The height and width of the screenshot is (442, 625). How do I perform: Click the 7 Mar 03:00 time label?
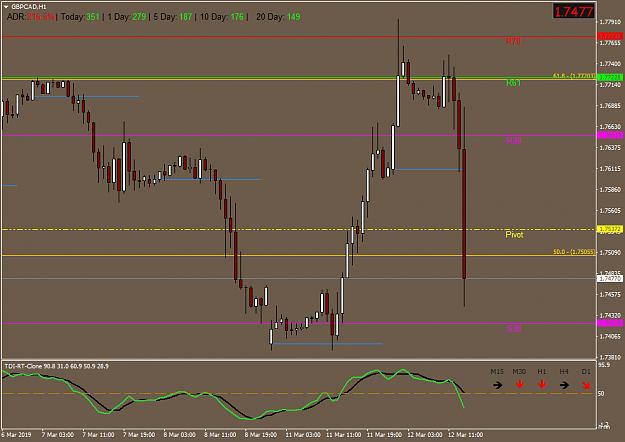[x=57, y=434]
